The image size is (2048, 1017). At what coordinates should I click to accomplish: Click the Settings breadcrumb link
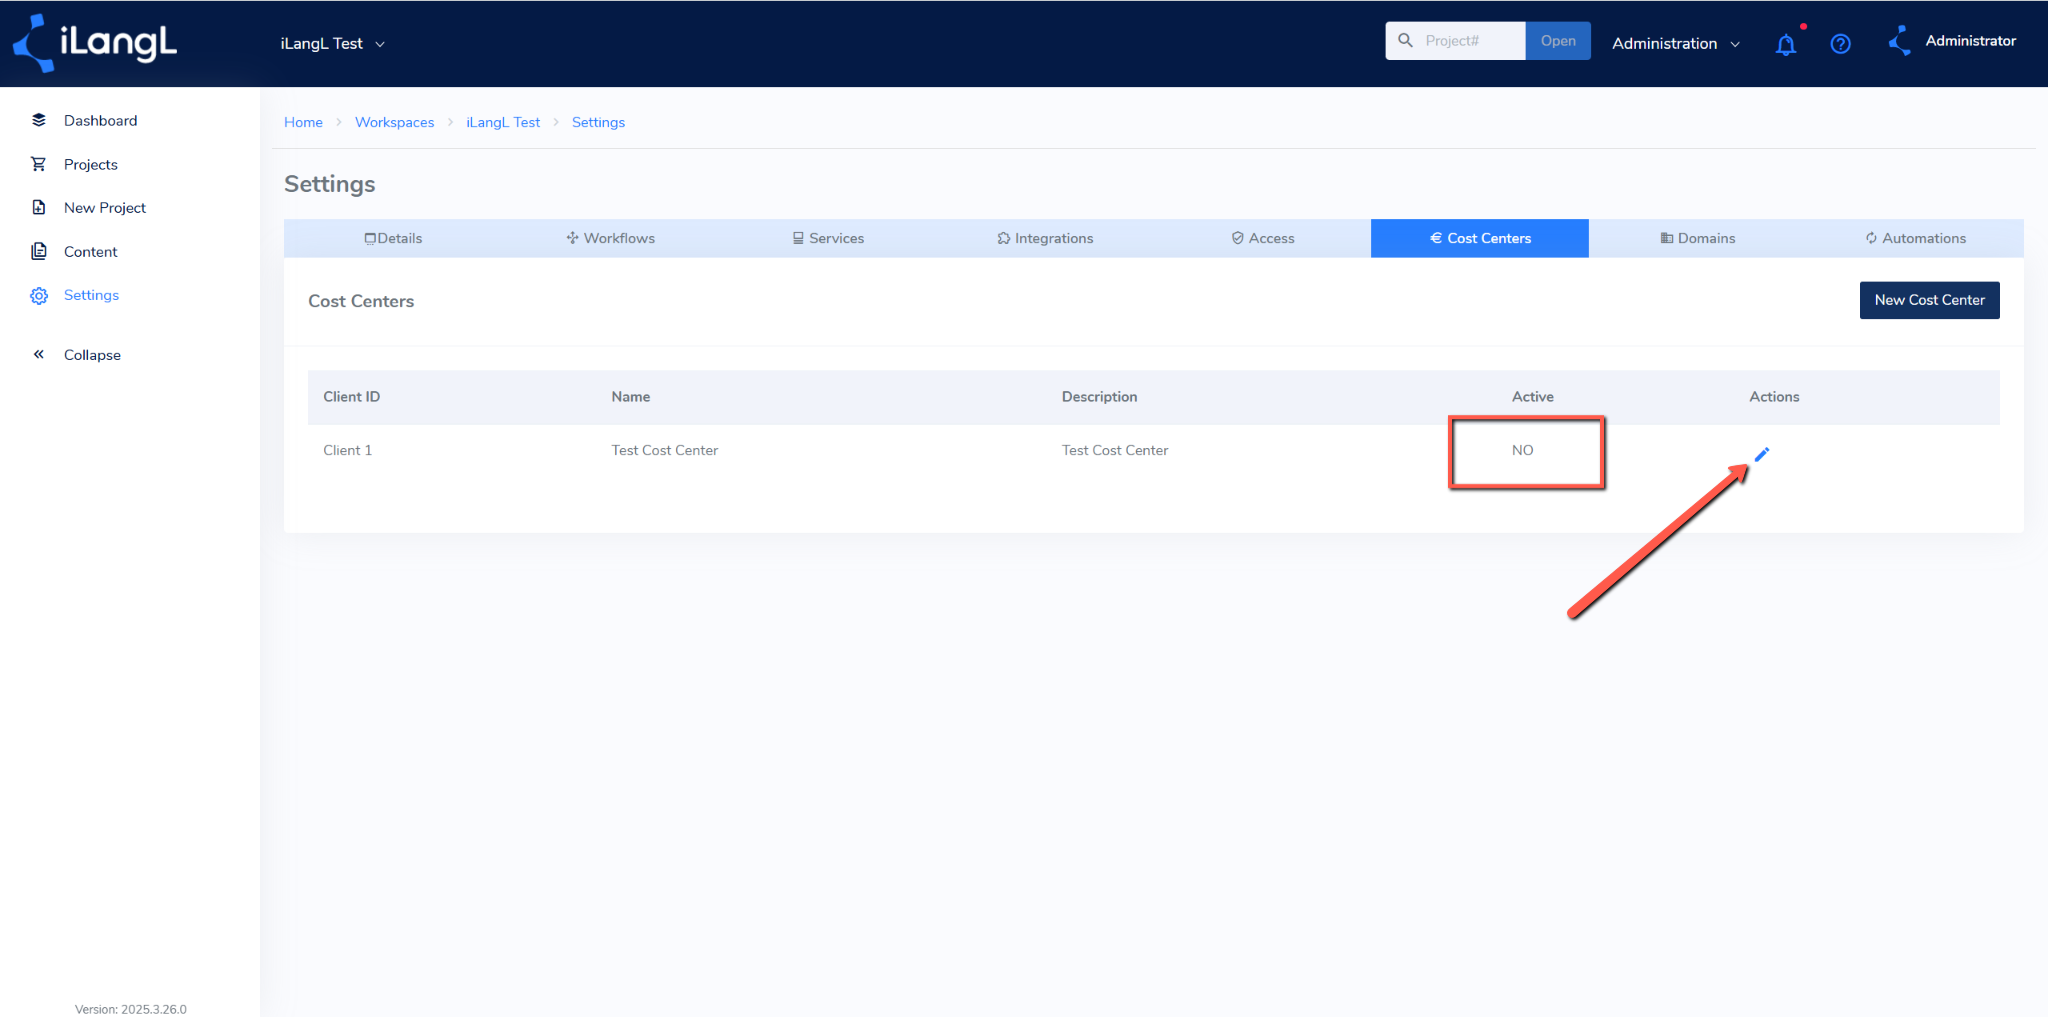598,122
